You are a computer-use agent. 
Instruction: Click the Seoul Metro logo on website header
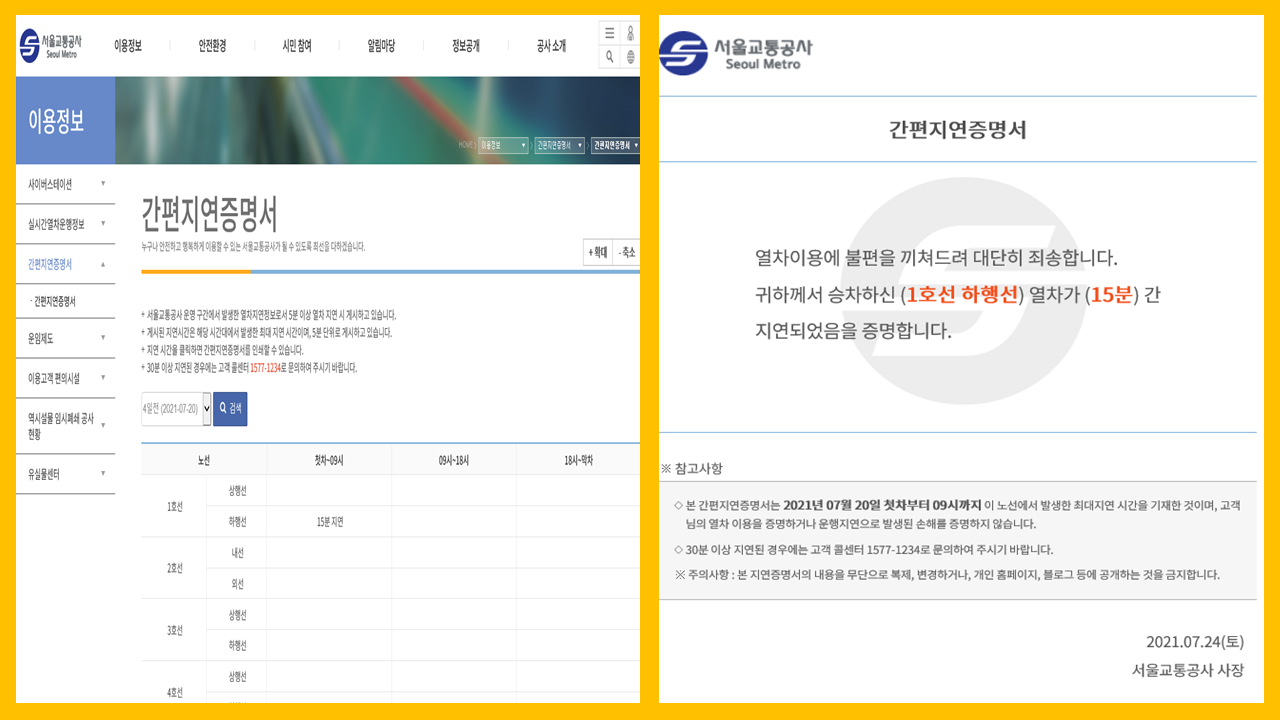coord(52,45)
